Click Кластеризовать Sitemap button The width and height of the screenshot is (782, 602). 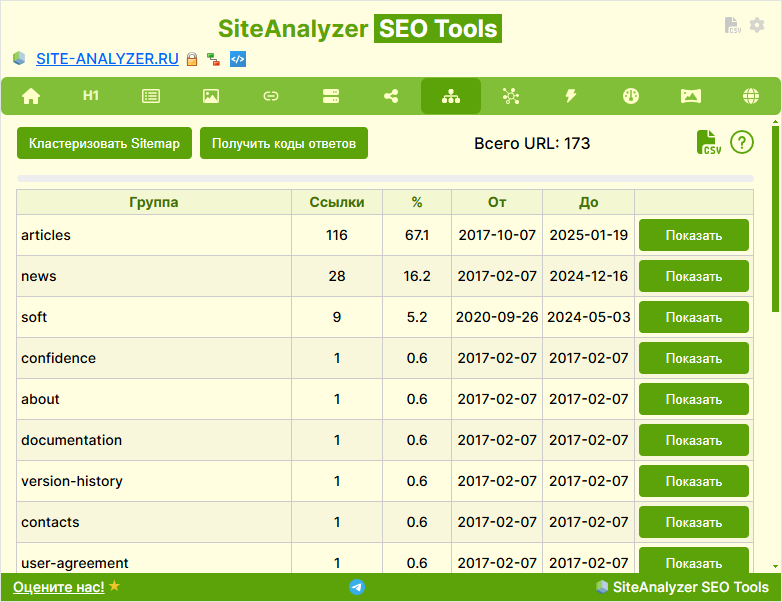tap(104, 143)
